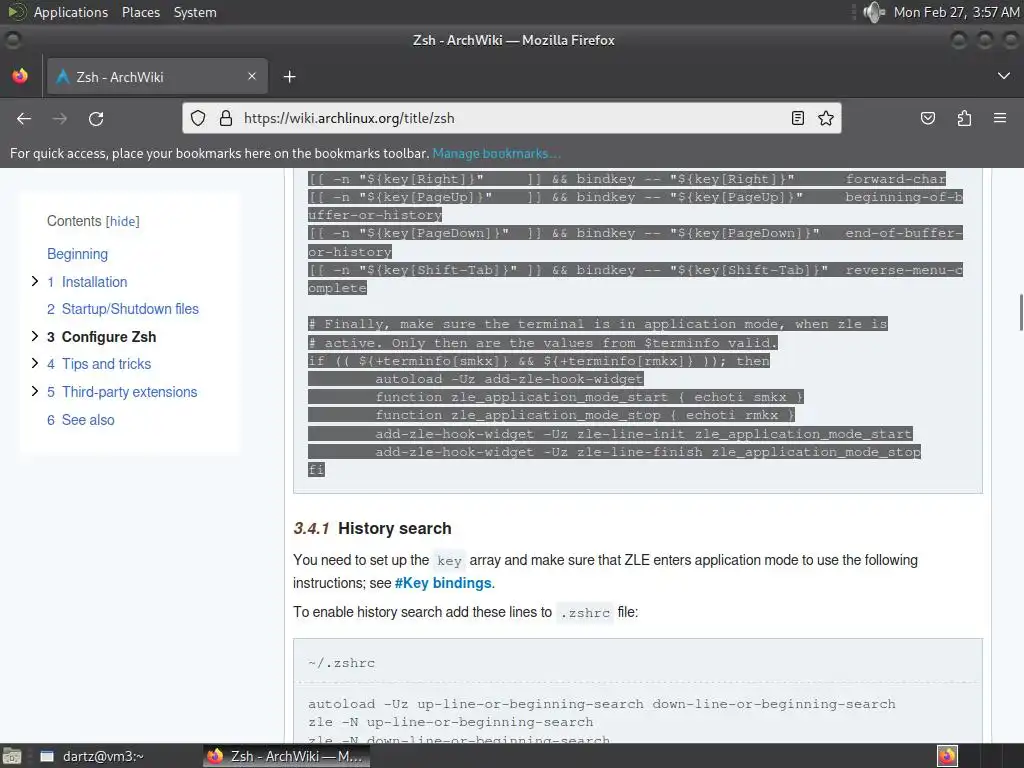Open the Applications menu

click(x=71, y=12)
